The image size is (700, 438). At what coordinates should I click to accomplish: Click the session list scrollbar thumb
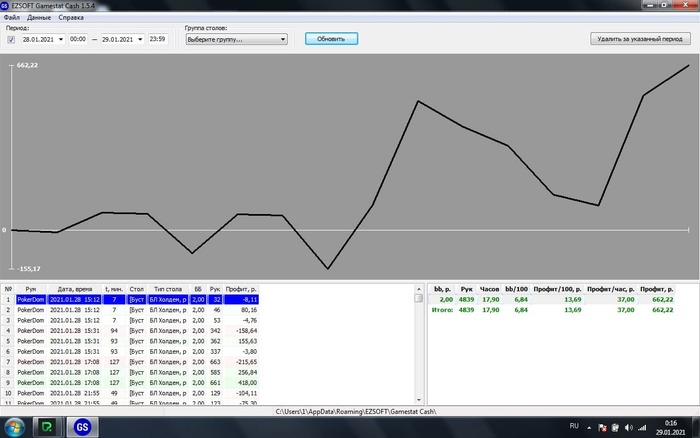click(419, 298)
